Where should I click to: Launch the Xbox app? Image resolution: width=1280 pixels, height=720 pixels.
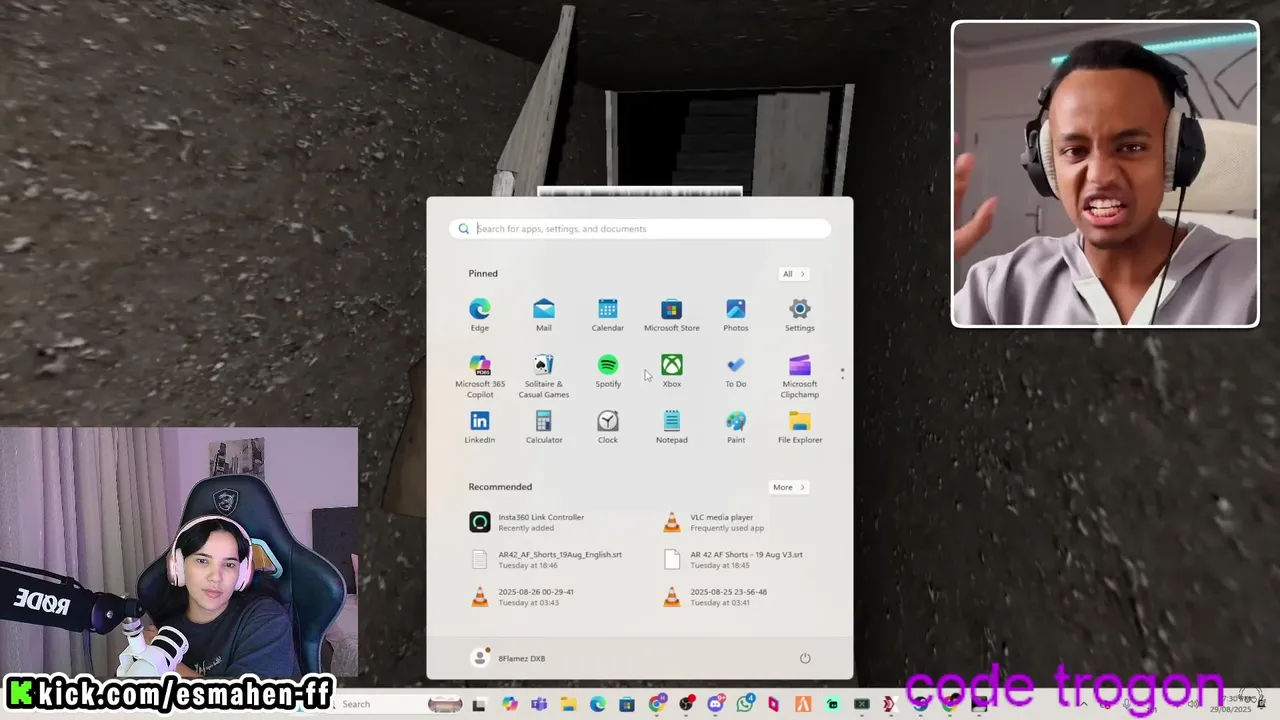coord(671,371)
